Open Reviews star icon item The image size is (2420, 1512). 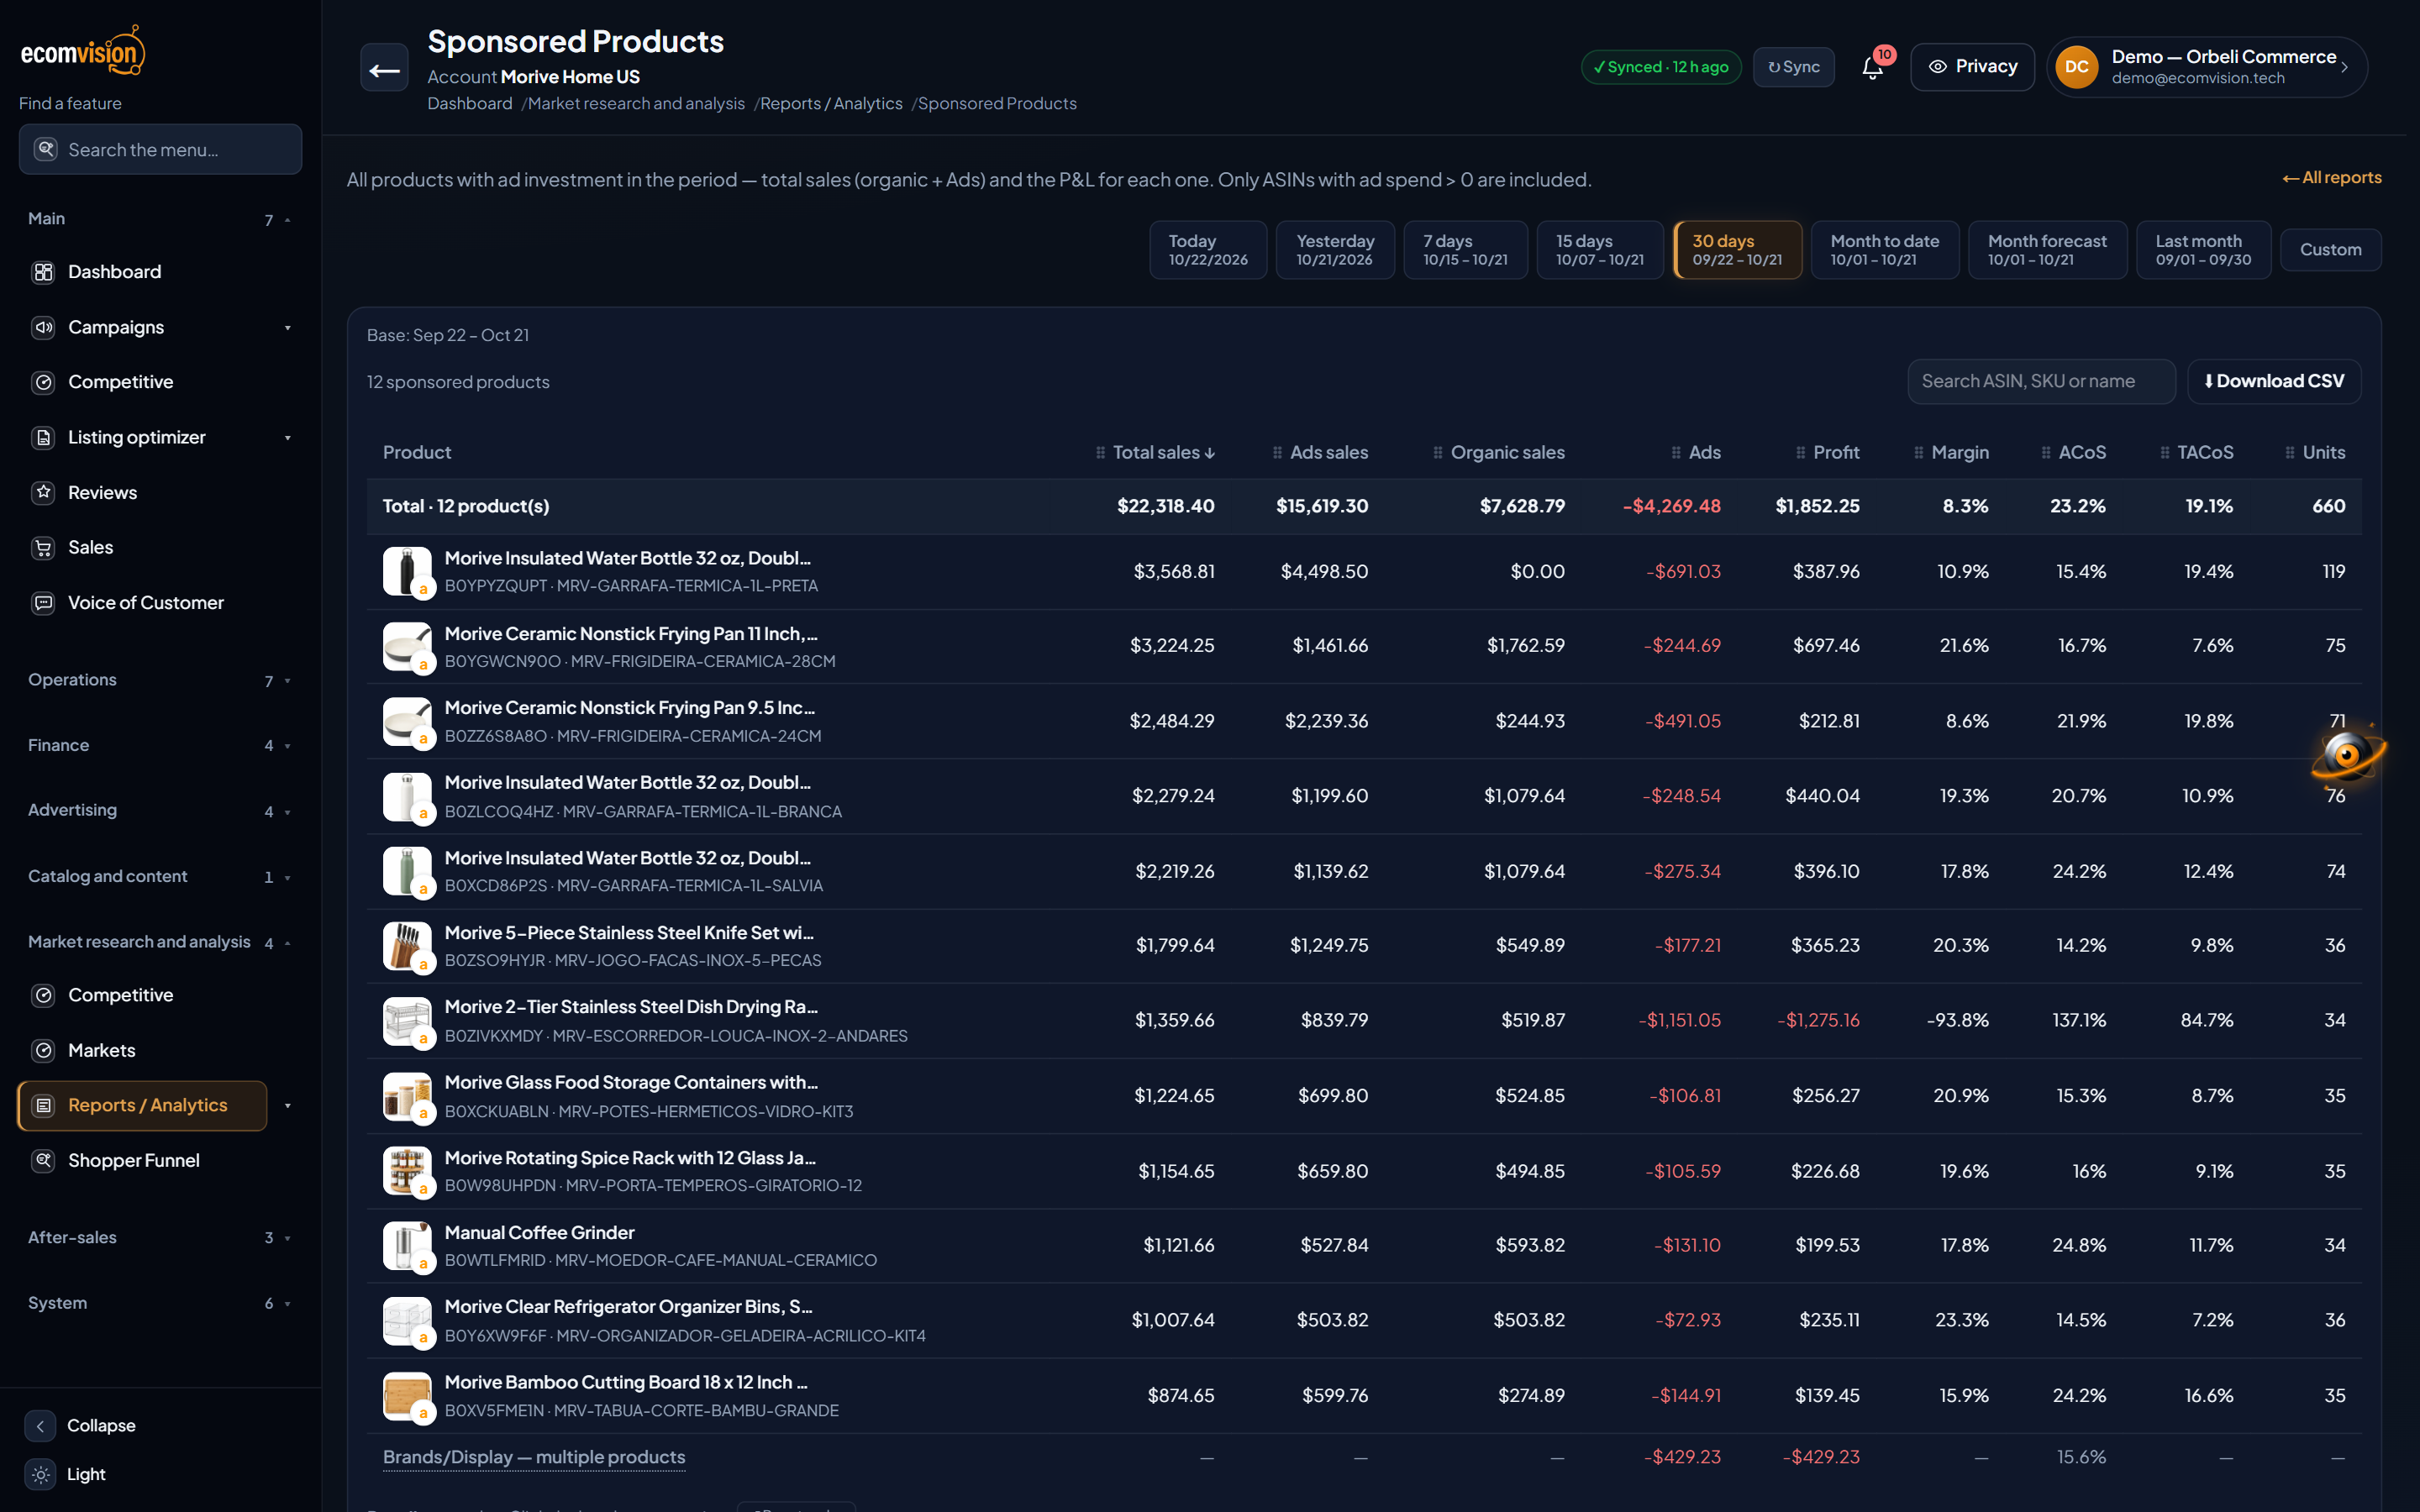coord(43,492)
